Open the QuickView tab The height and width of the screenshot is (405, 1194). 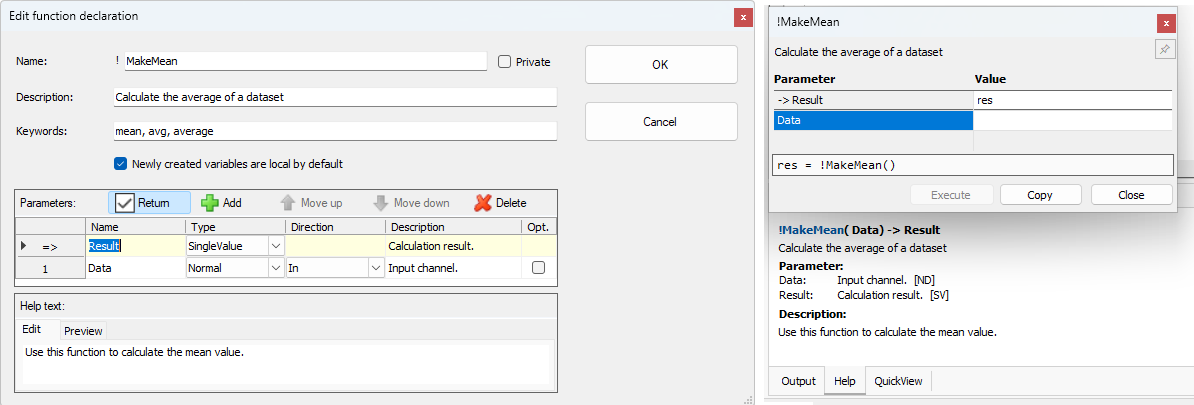(x=899, y=381)
